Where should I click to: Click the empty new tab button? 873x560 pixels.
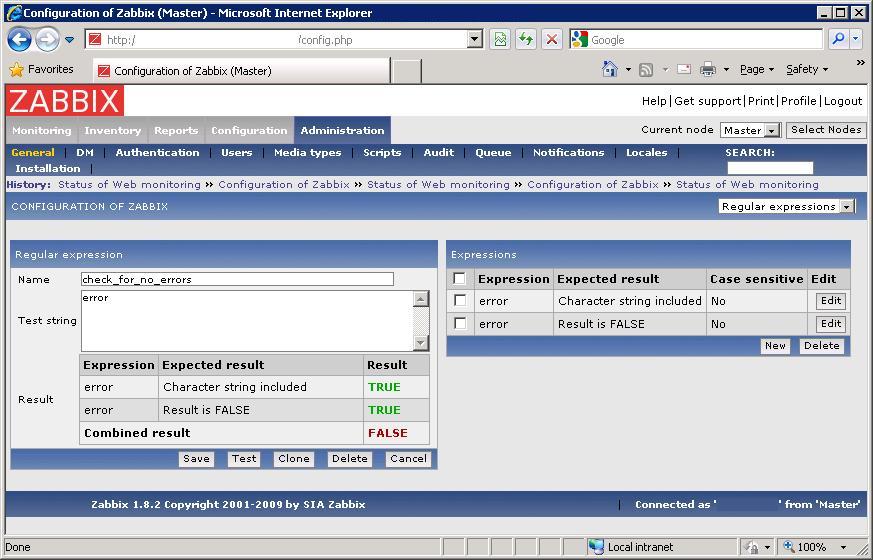pyautogui.click(x=406, y=71)
